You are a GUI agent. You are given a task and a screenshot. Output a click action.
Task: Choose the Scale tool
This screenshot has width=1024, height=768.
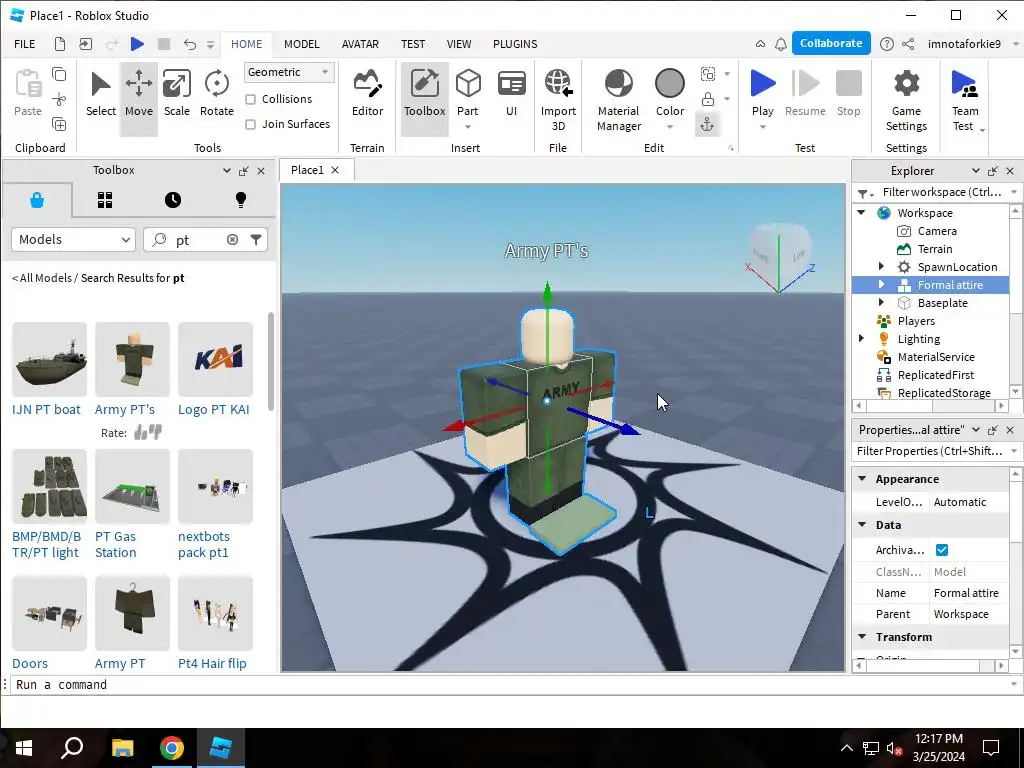tap(176, 95)
